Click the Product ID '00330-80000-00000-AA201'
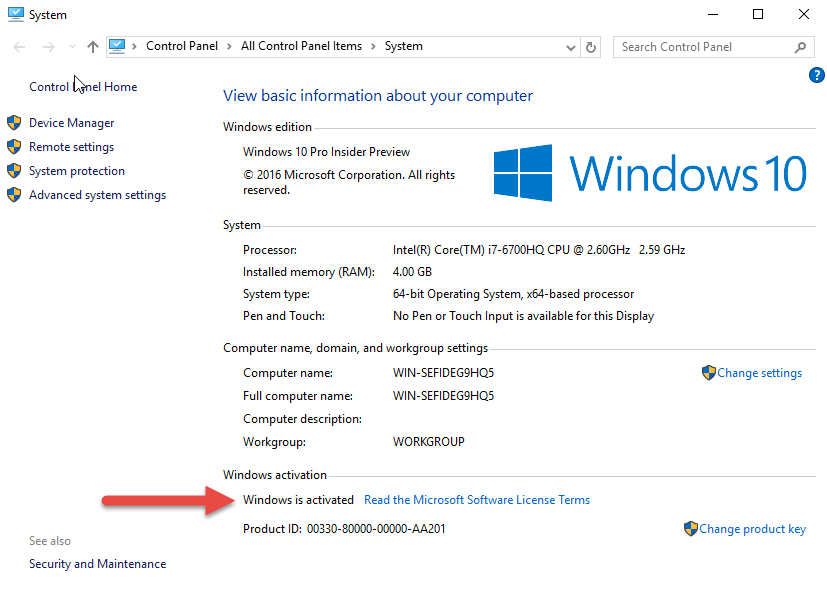Screen dimensions: 827x590 click(376, 529)
